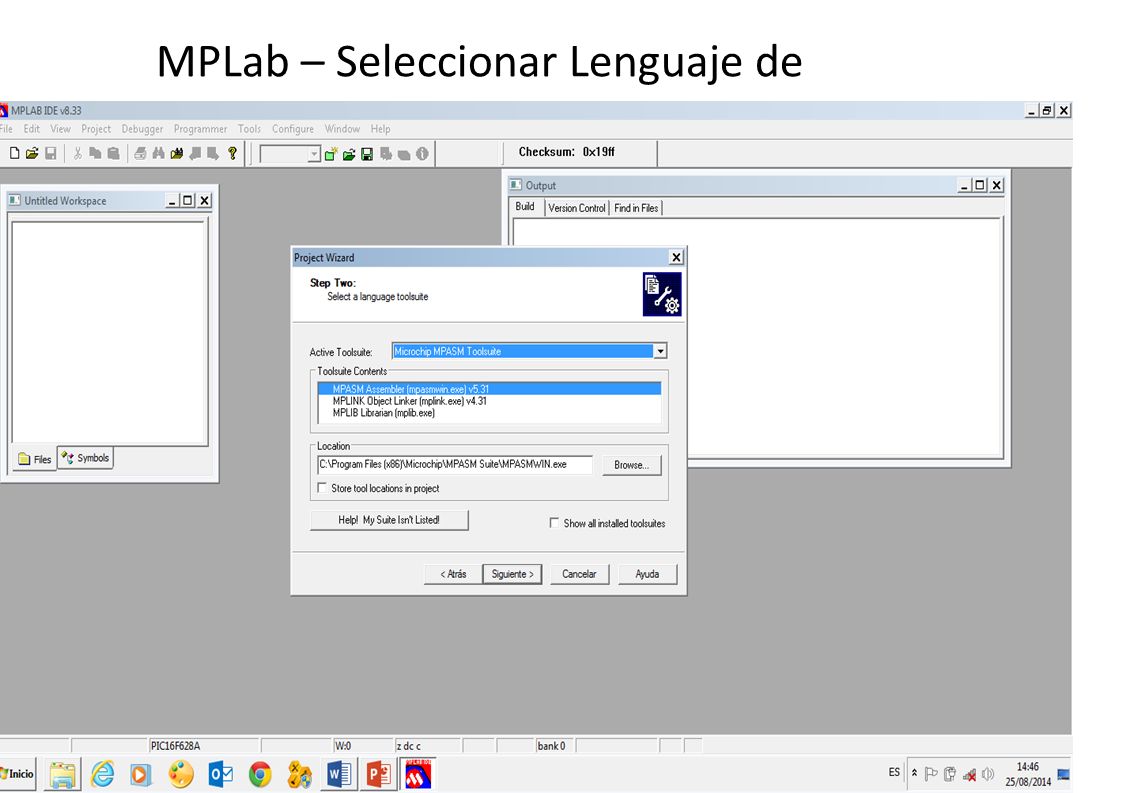Open the Active Toolsuite dropdown arrow
This screenshot has width=1122, height=793.
click(660, 351)
